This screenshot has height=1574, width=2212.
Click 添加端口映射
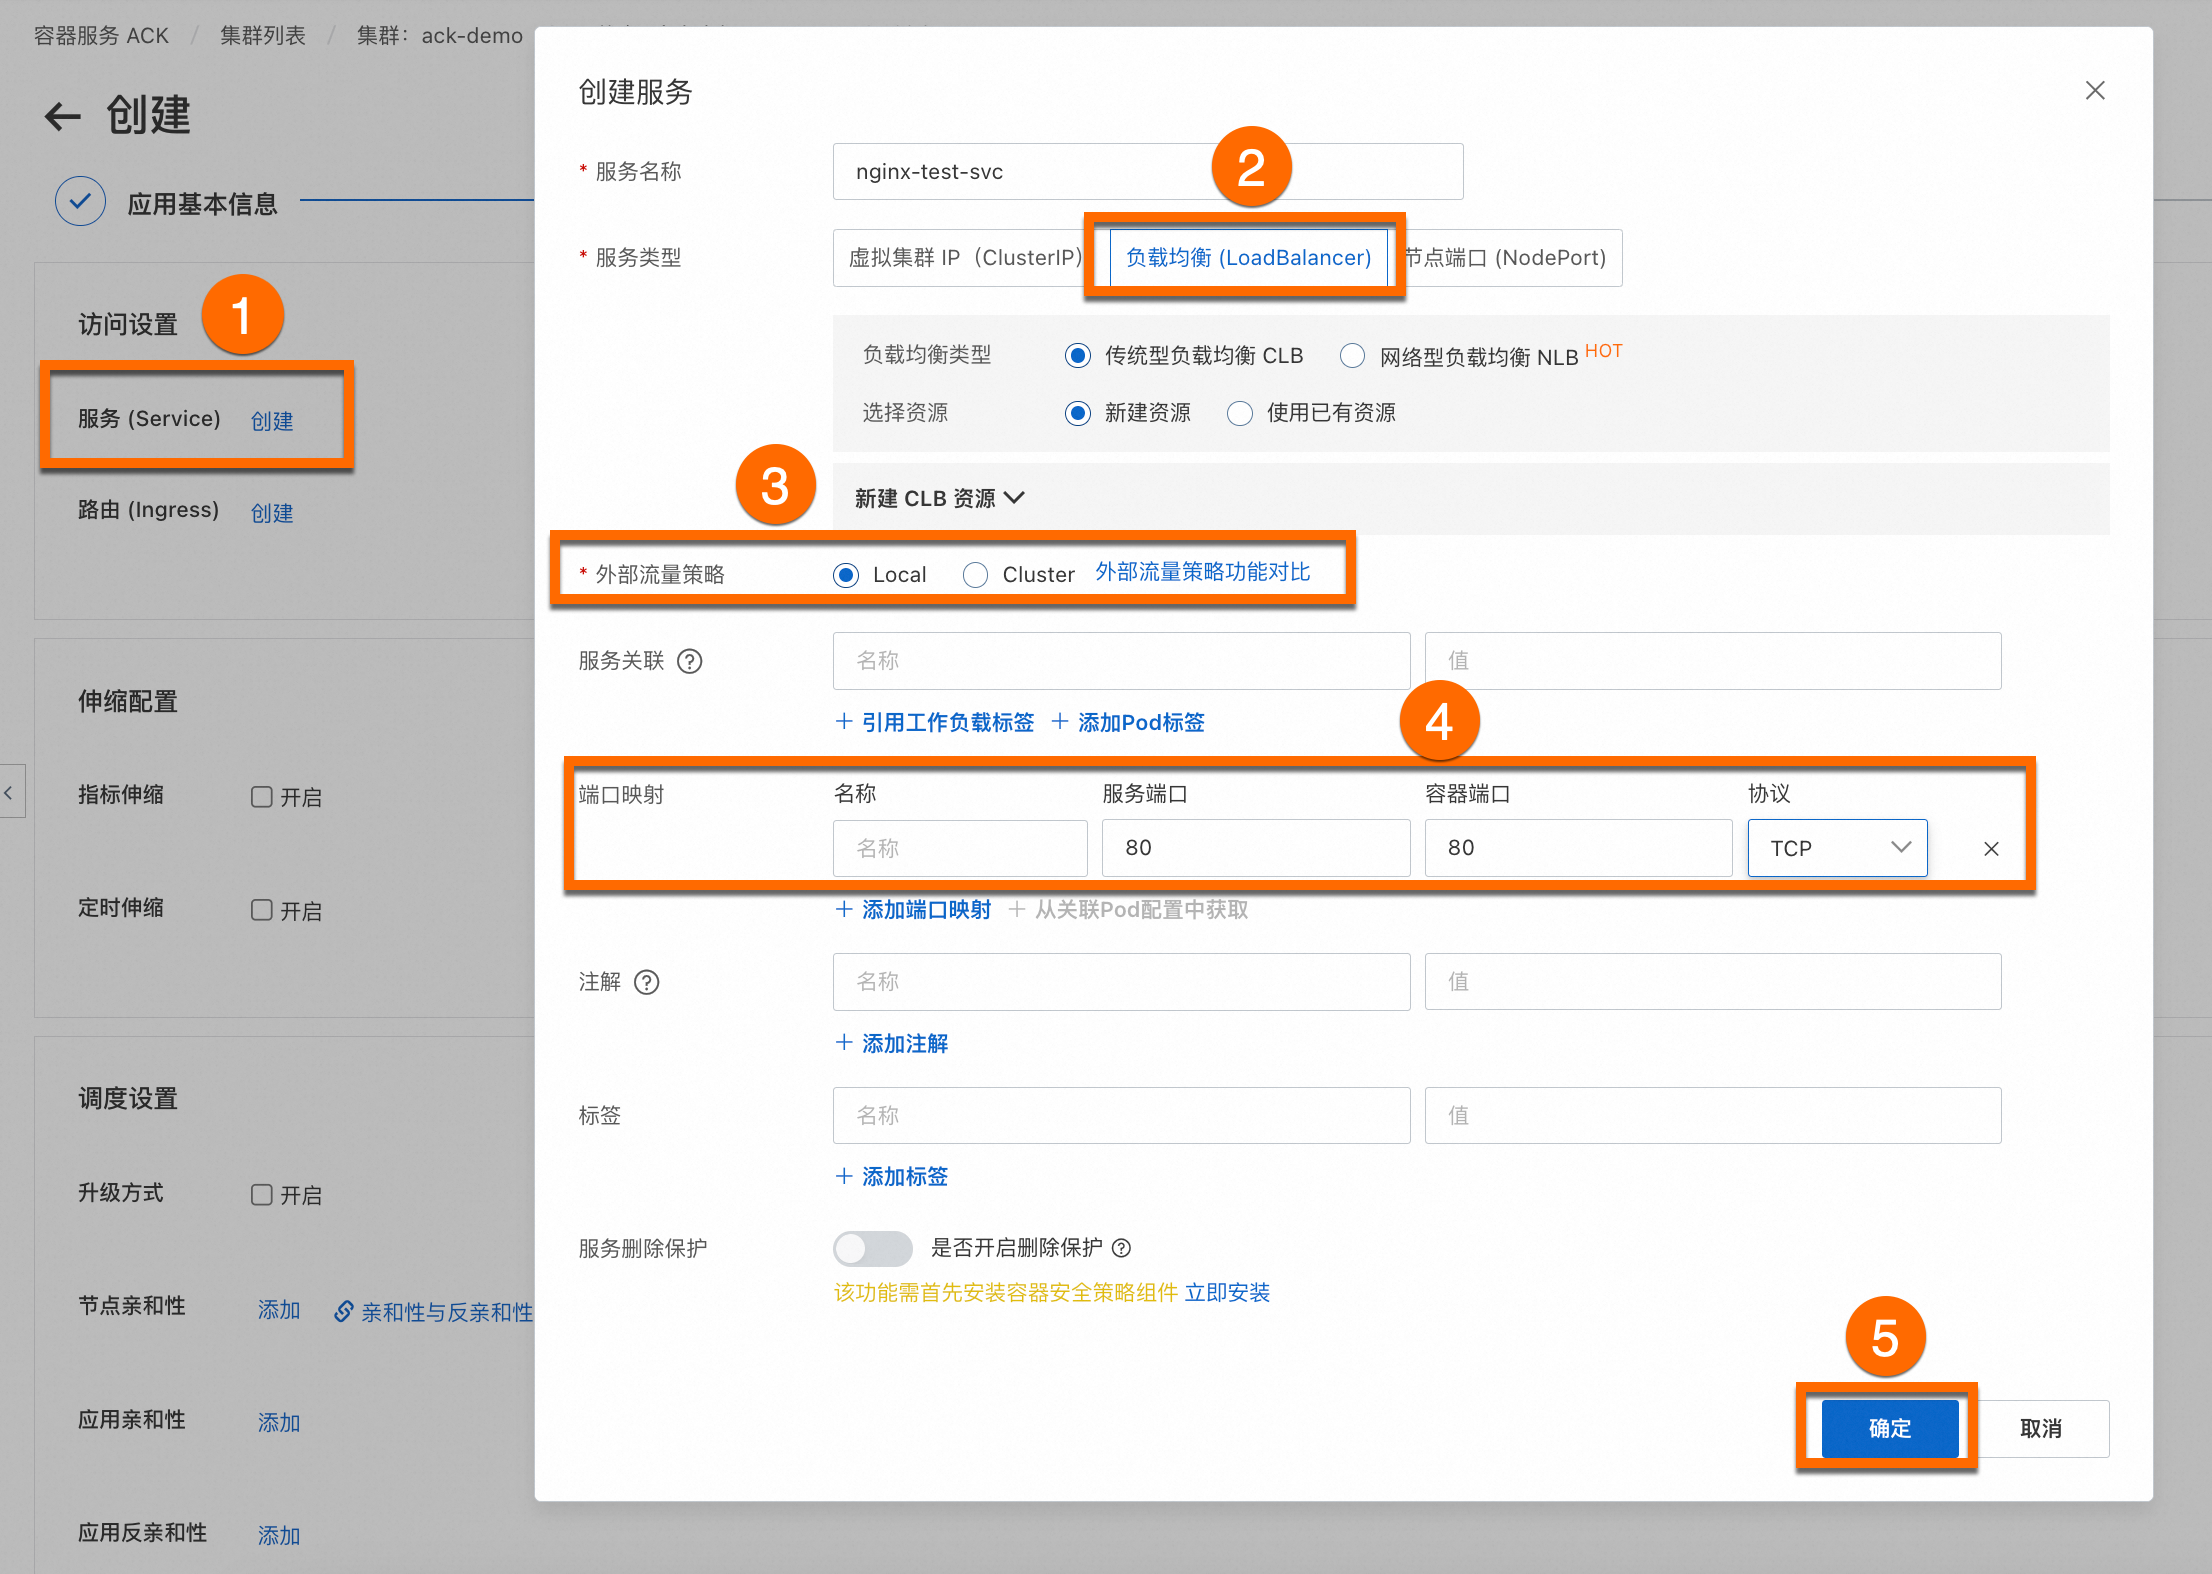pos(913,909)
